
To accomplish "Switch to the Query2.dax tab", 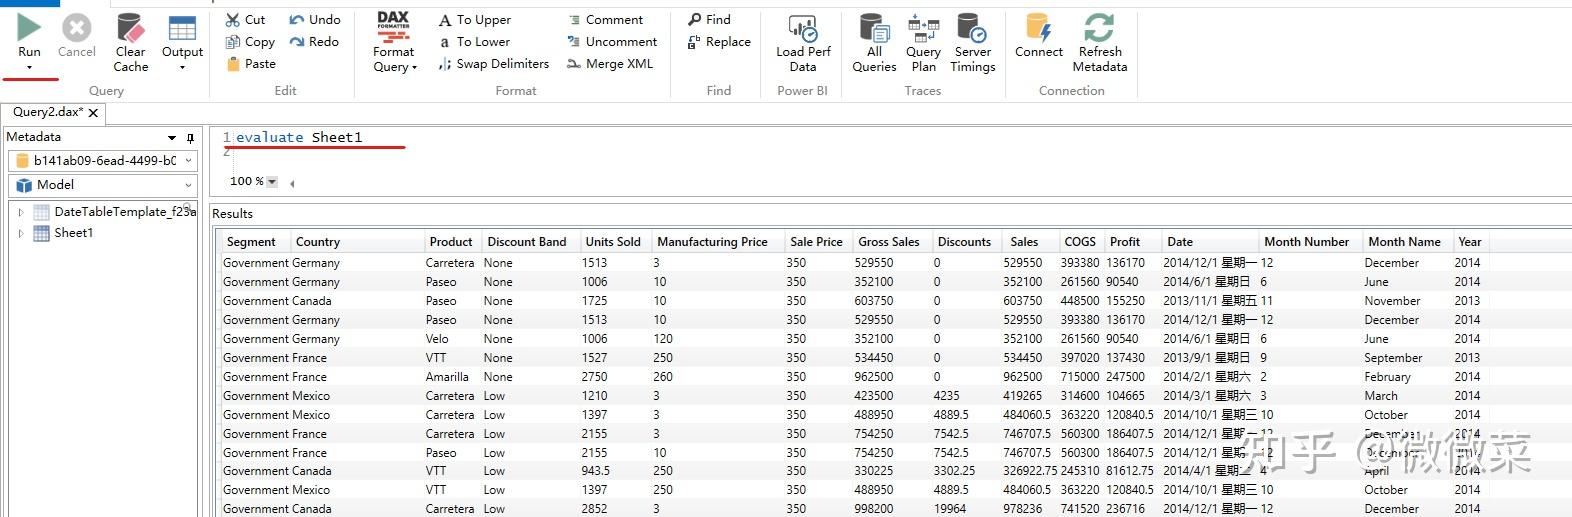I will pos(46,112).
